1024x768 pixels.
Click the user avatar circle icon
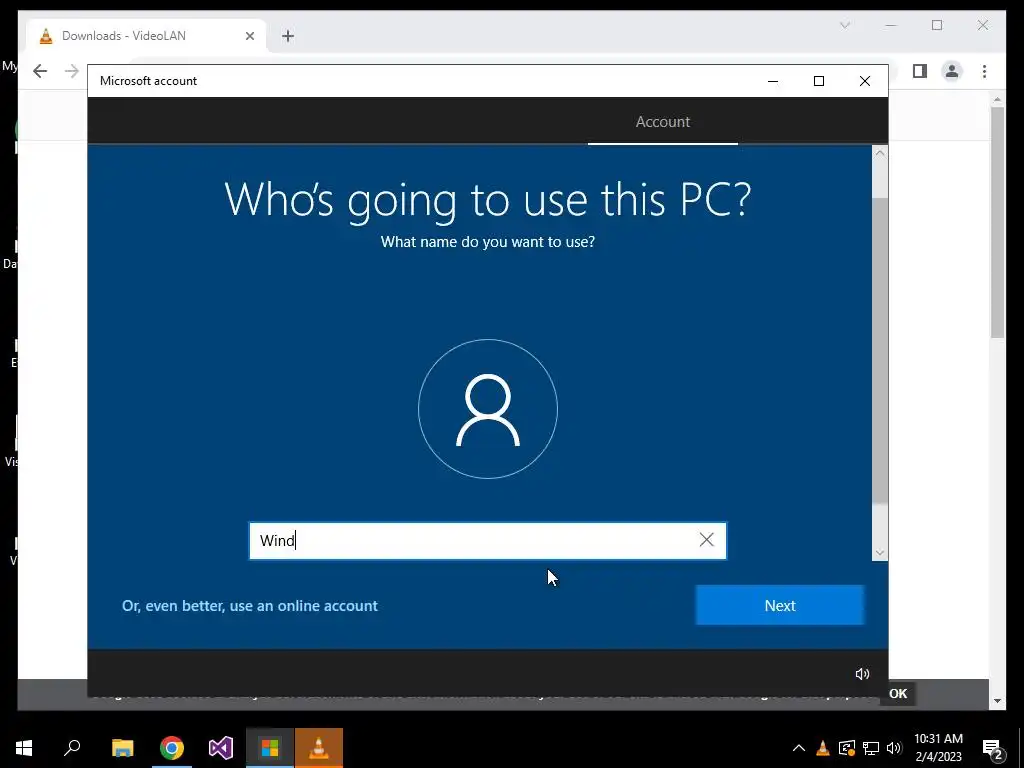click(488, 409)
